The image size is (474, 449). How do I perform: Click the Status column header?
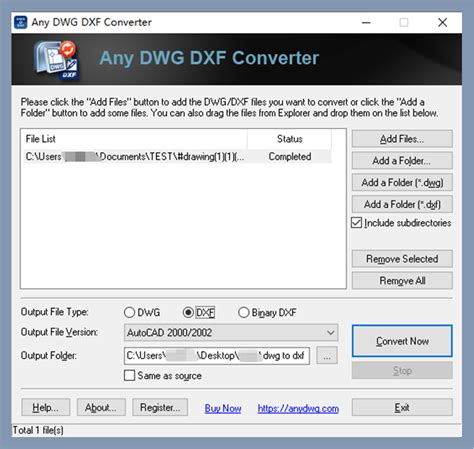pos(289,139)
